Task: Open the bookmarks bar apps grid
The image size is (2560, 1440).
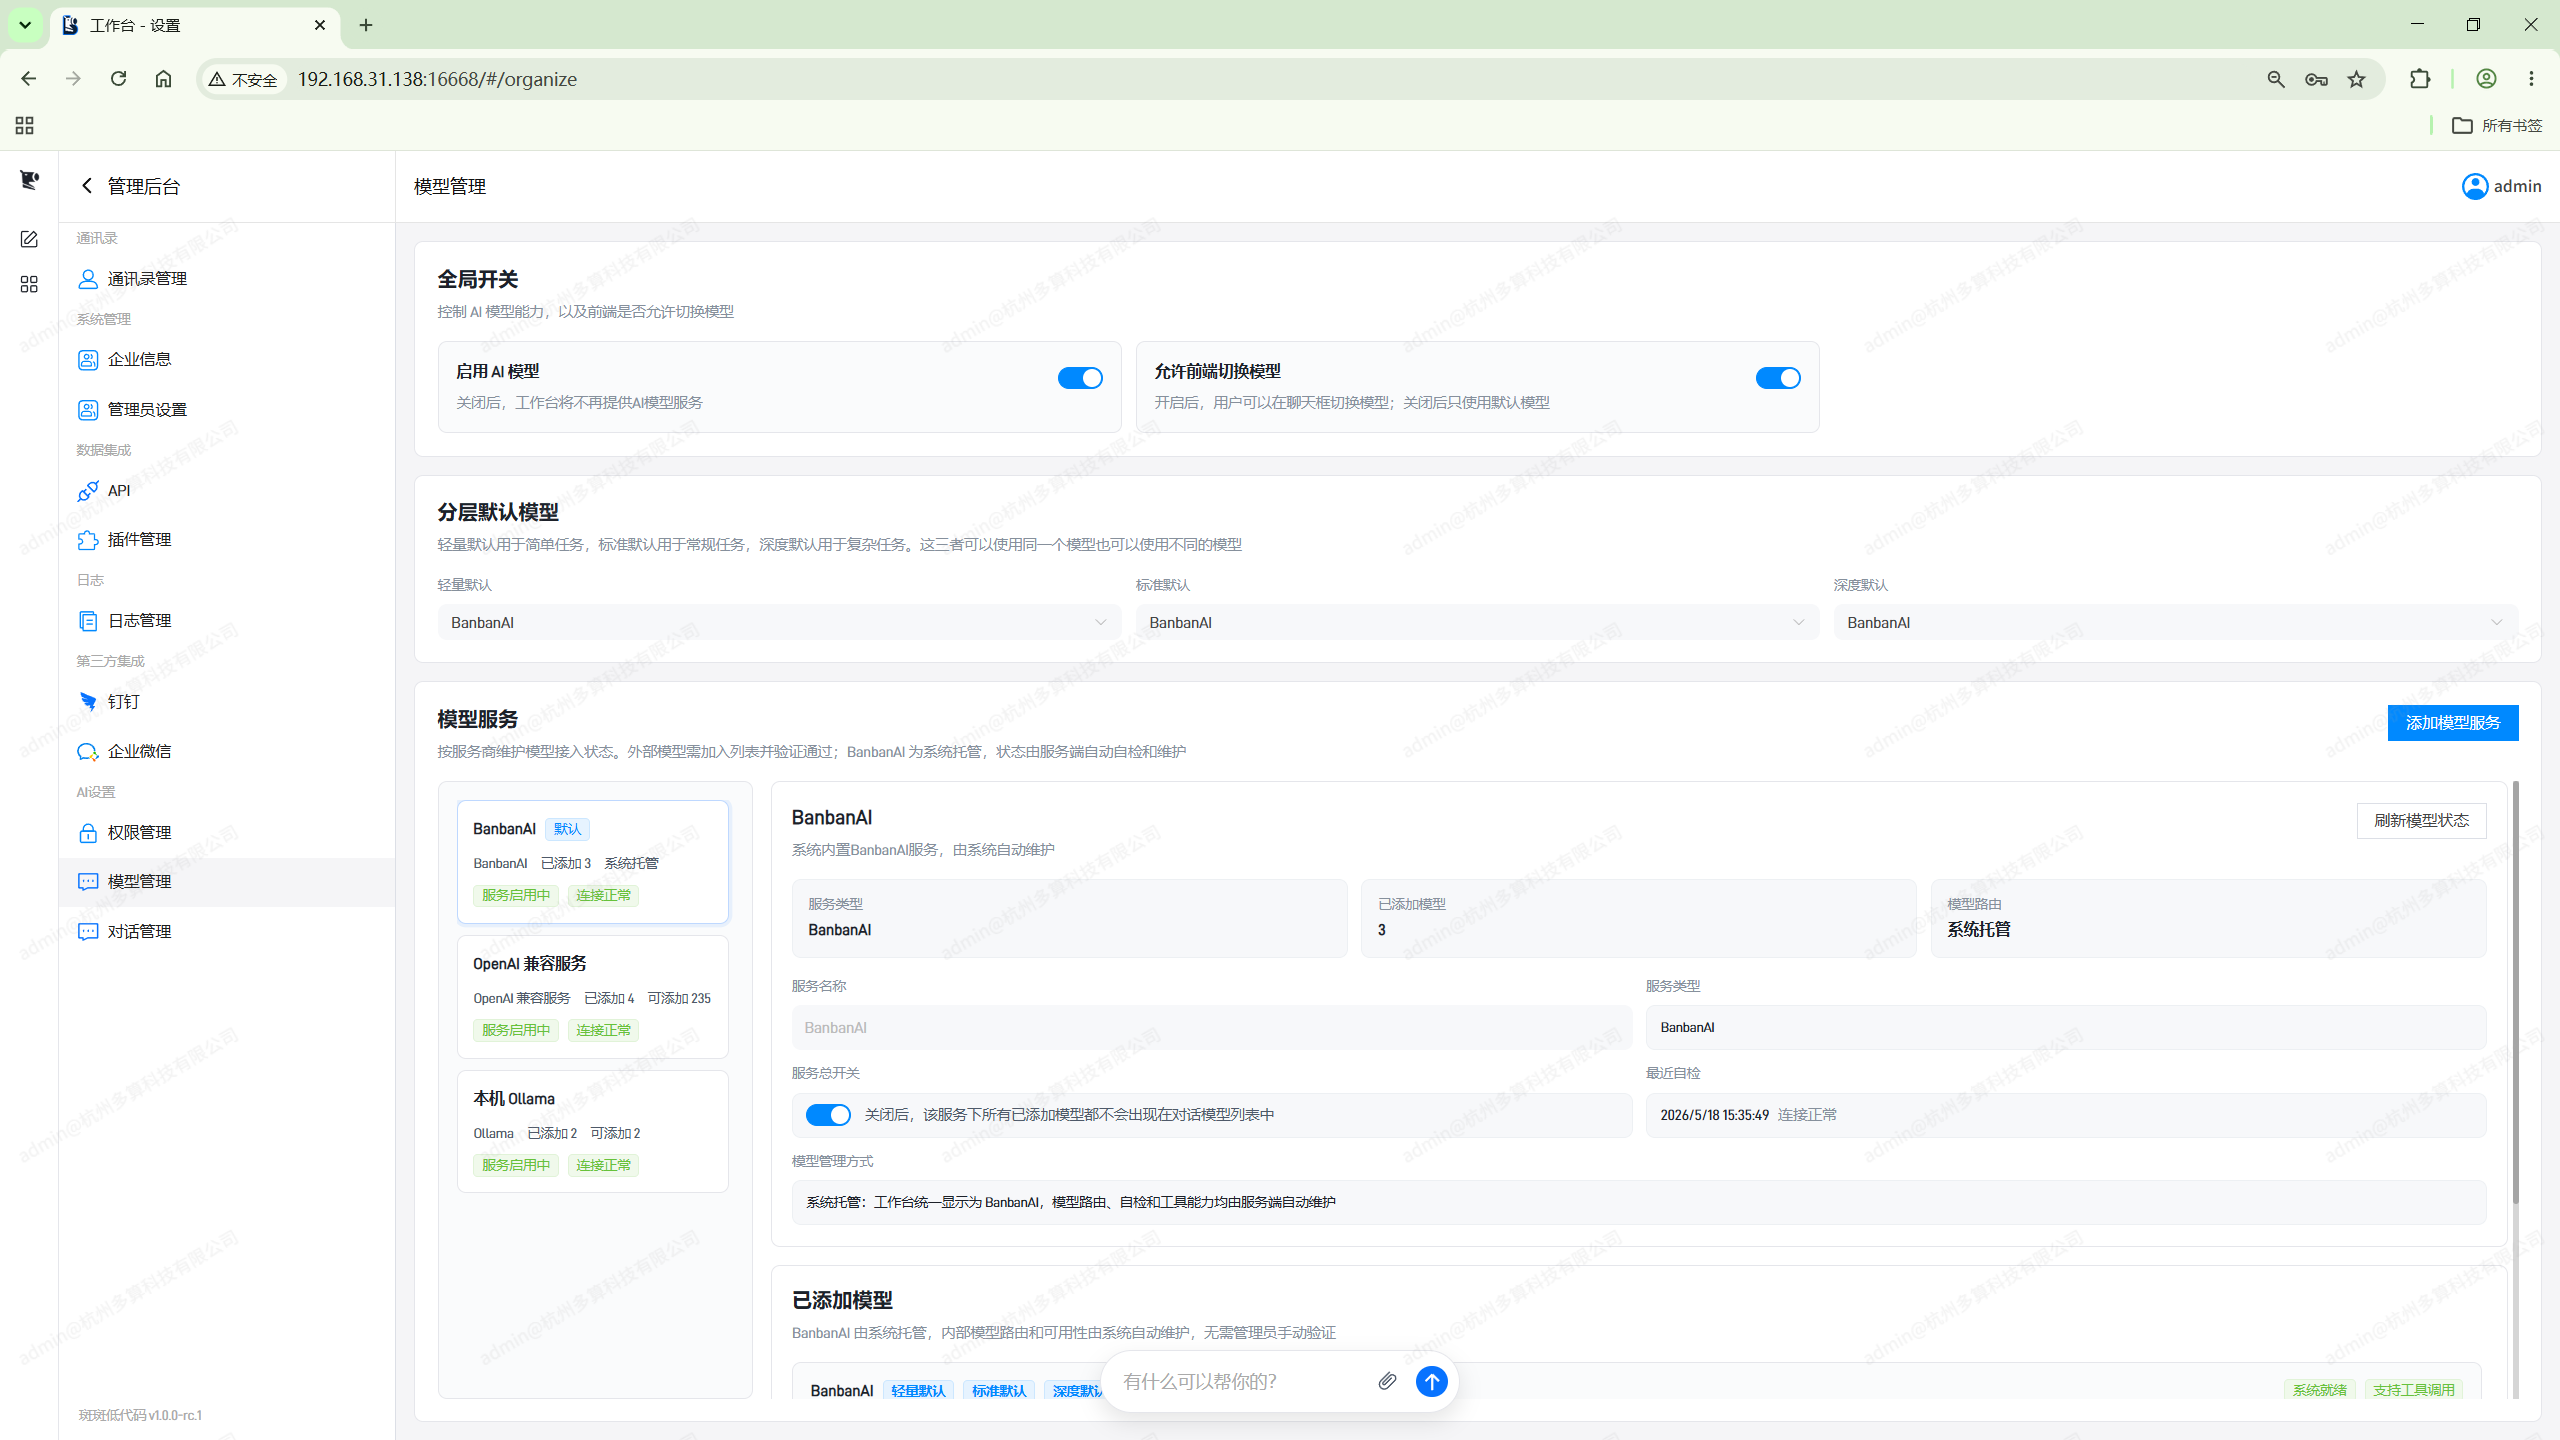Action: [x=25, y=125]
